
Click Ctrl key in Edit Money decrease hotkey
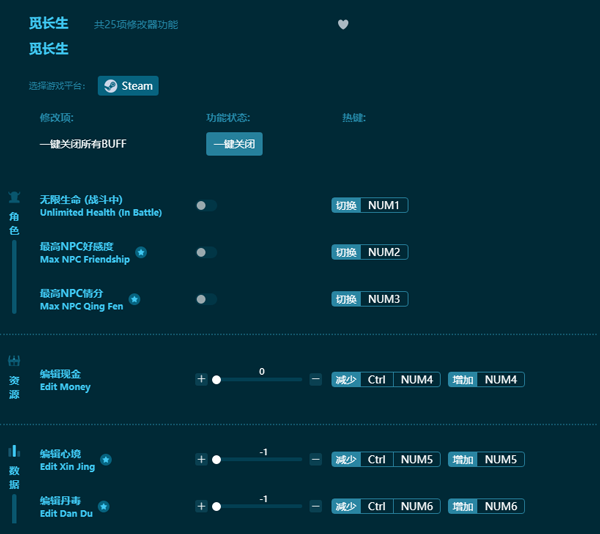coord(377,379)
